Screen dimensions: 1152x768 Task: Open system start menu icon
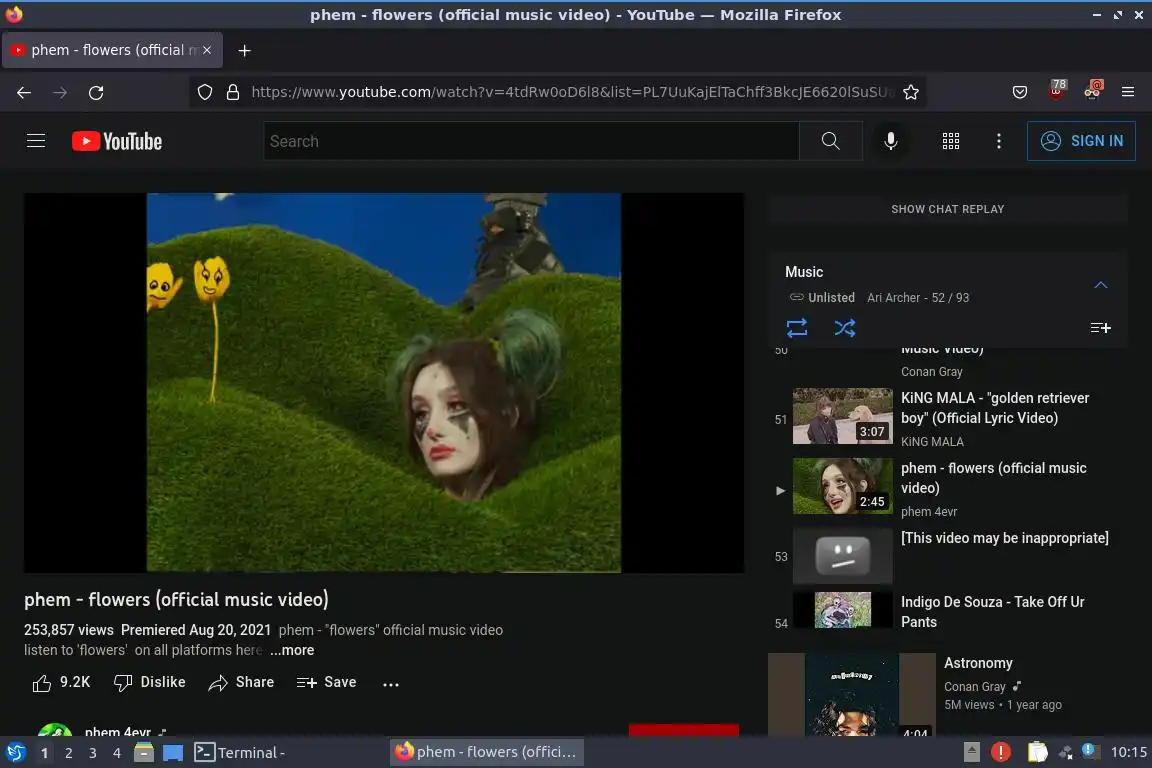click(x=15, y=753)
